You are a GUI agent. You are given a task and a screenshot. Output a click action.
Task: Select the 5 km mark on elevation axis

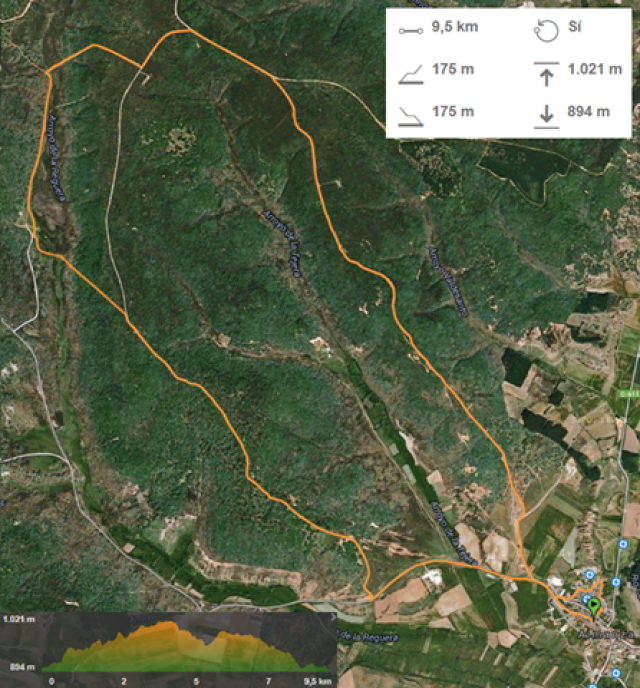(196, 681)
